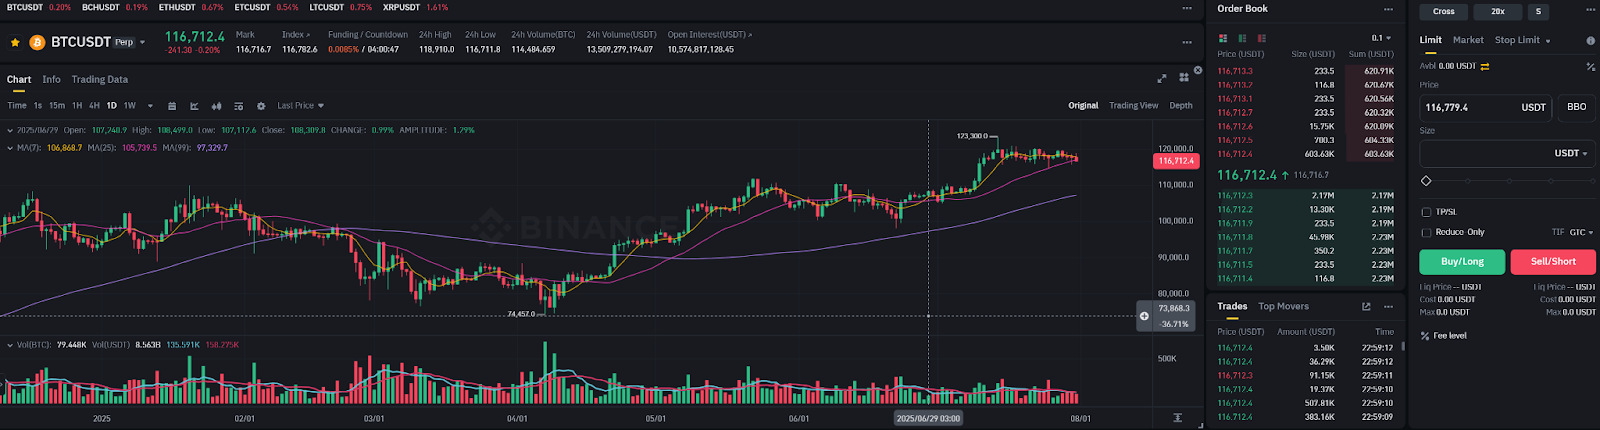
Task: Open the order type info icon
Action: [x=1590, y=41]
